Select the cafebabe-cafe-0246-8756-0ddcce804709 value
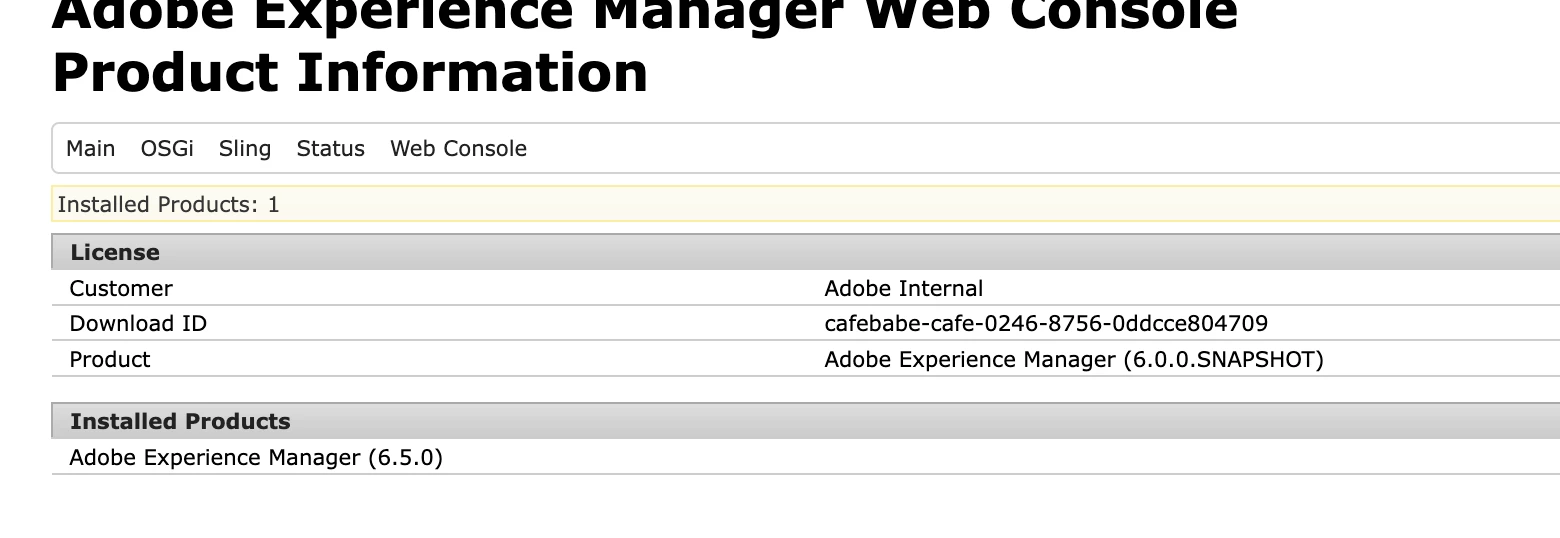 (1046, 324)
